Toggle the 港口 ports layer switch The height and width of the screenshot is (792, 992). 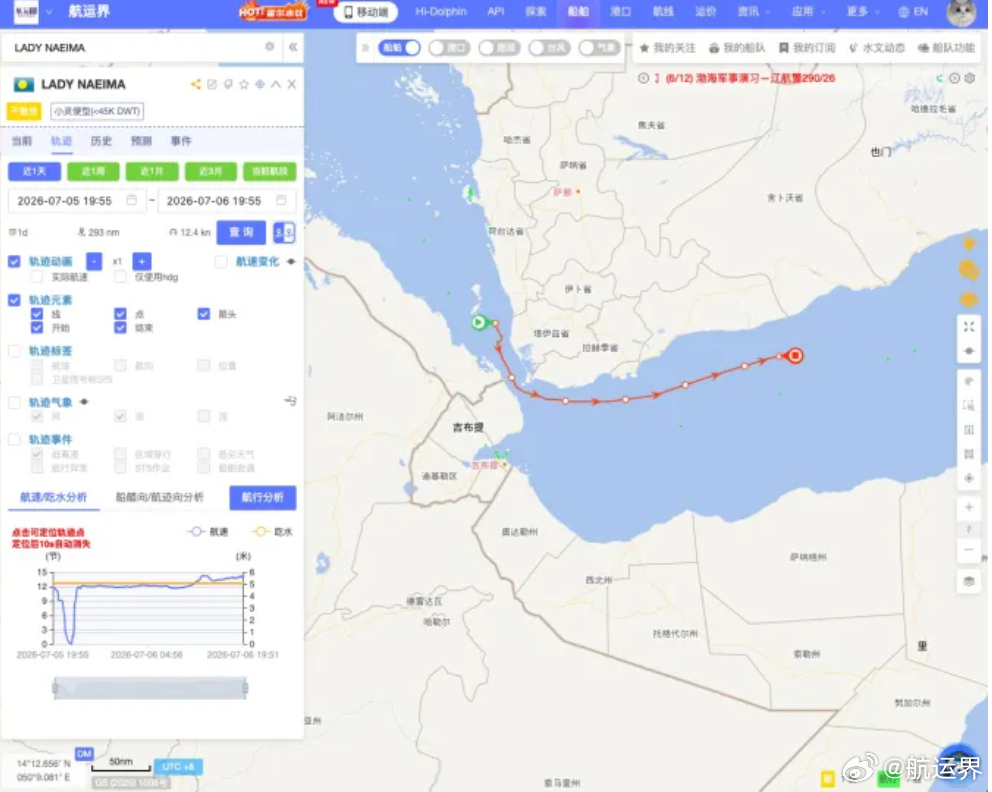[x=449, y=47]
